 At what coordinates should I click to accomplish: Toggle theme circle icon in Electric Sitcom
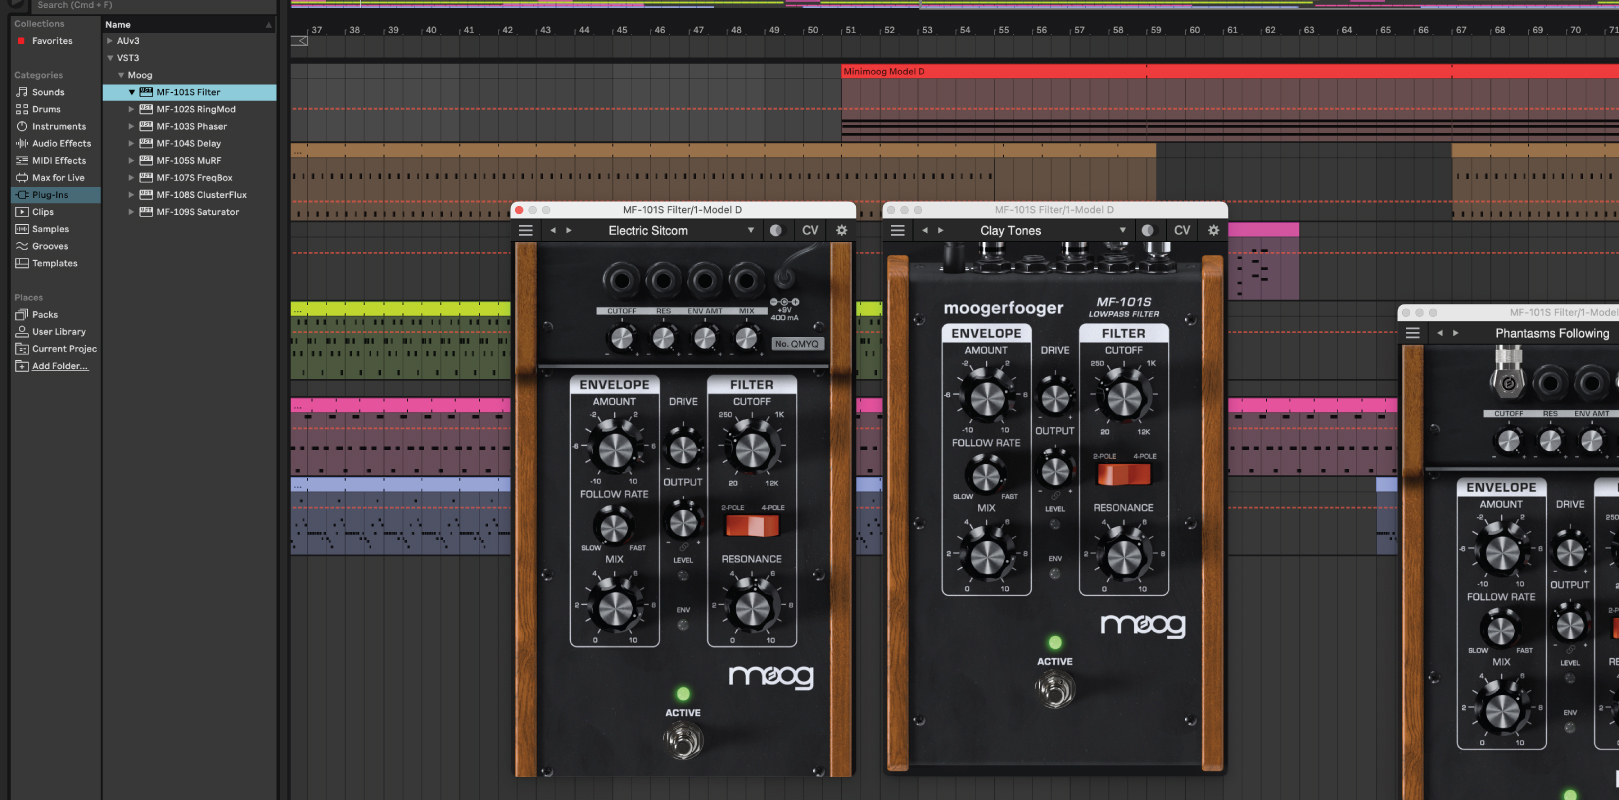click(x=775, y=230)
